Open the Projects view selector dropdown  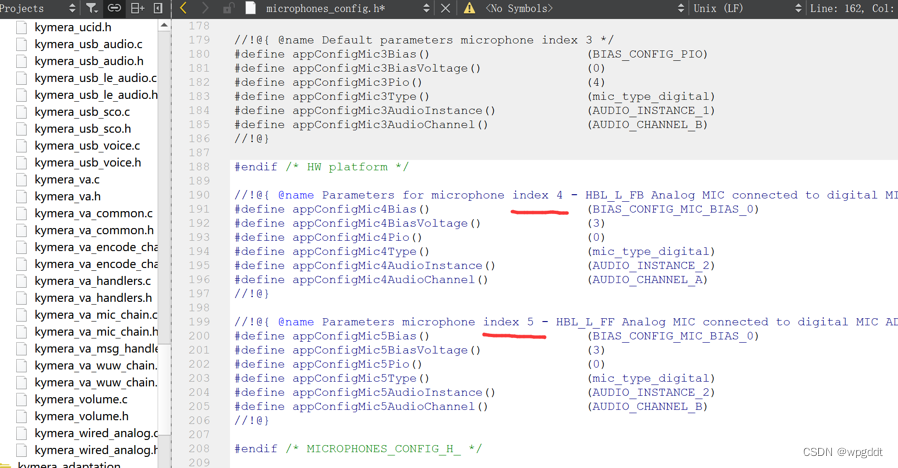coord(72,8)
